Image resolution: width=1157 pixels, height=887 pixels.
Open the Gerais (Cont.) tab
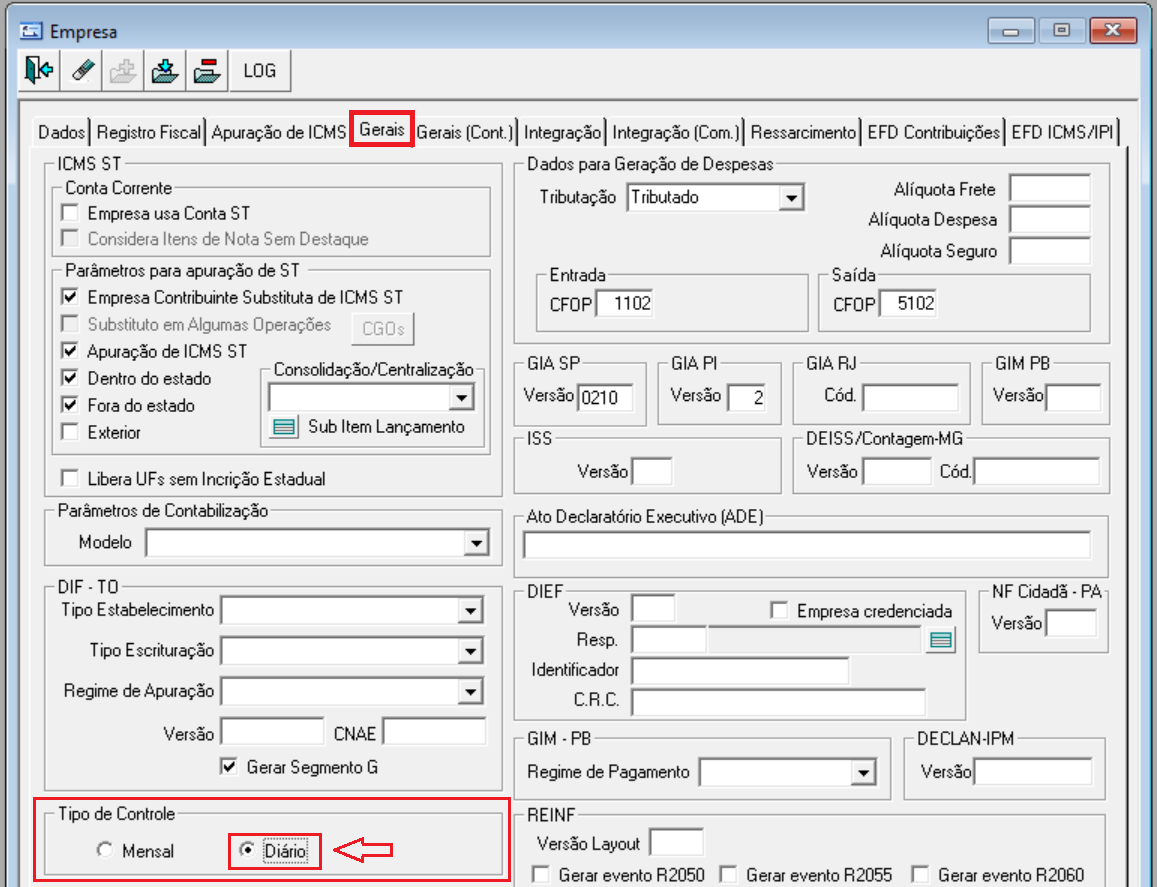465,132
